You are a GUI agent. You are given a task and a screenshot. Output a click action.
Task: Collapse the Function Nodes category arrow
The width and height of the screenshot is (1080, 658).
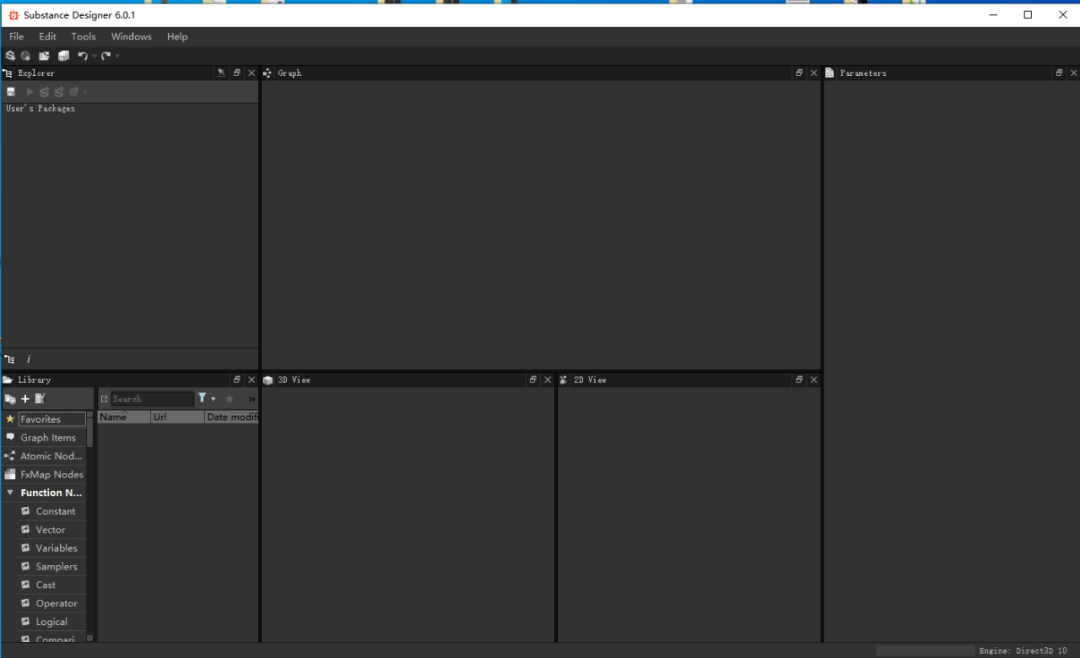click(x=10, y=493)
